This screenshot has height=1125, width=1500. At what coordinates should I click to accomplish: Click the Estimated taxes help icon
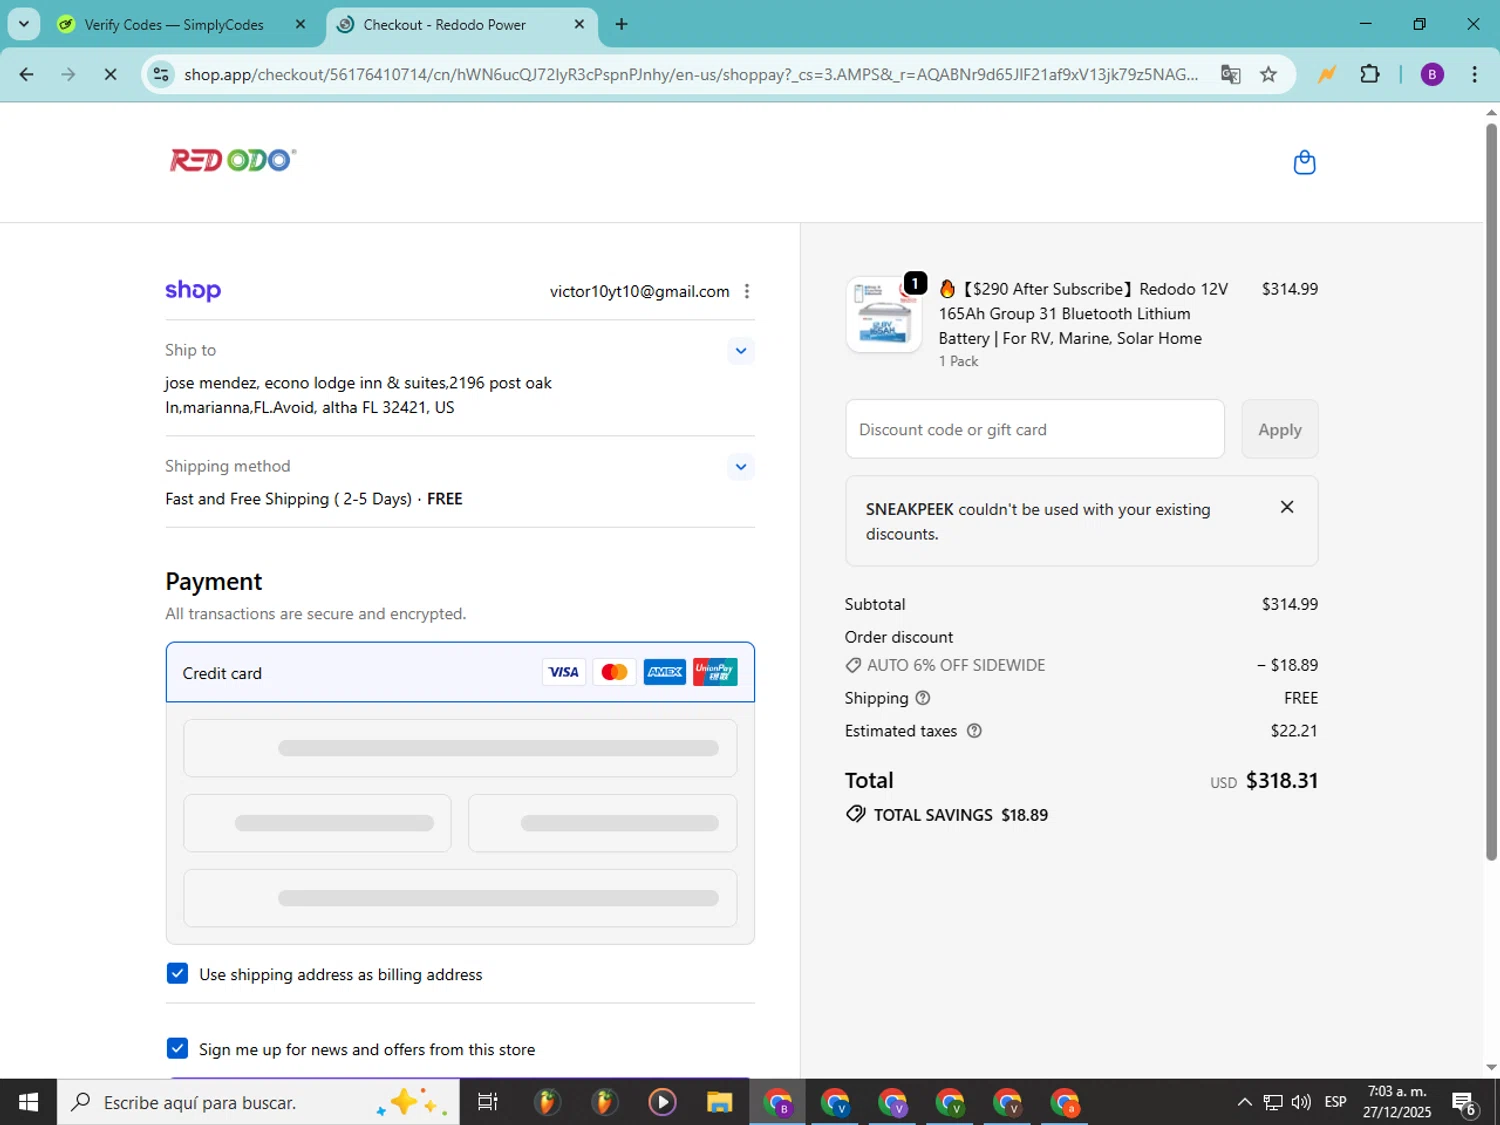[x=974, y=731]
